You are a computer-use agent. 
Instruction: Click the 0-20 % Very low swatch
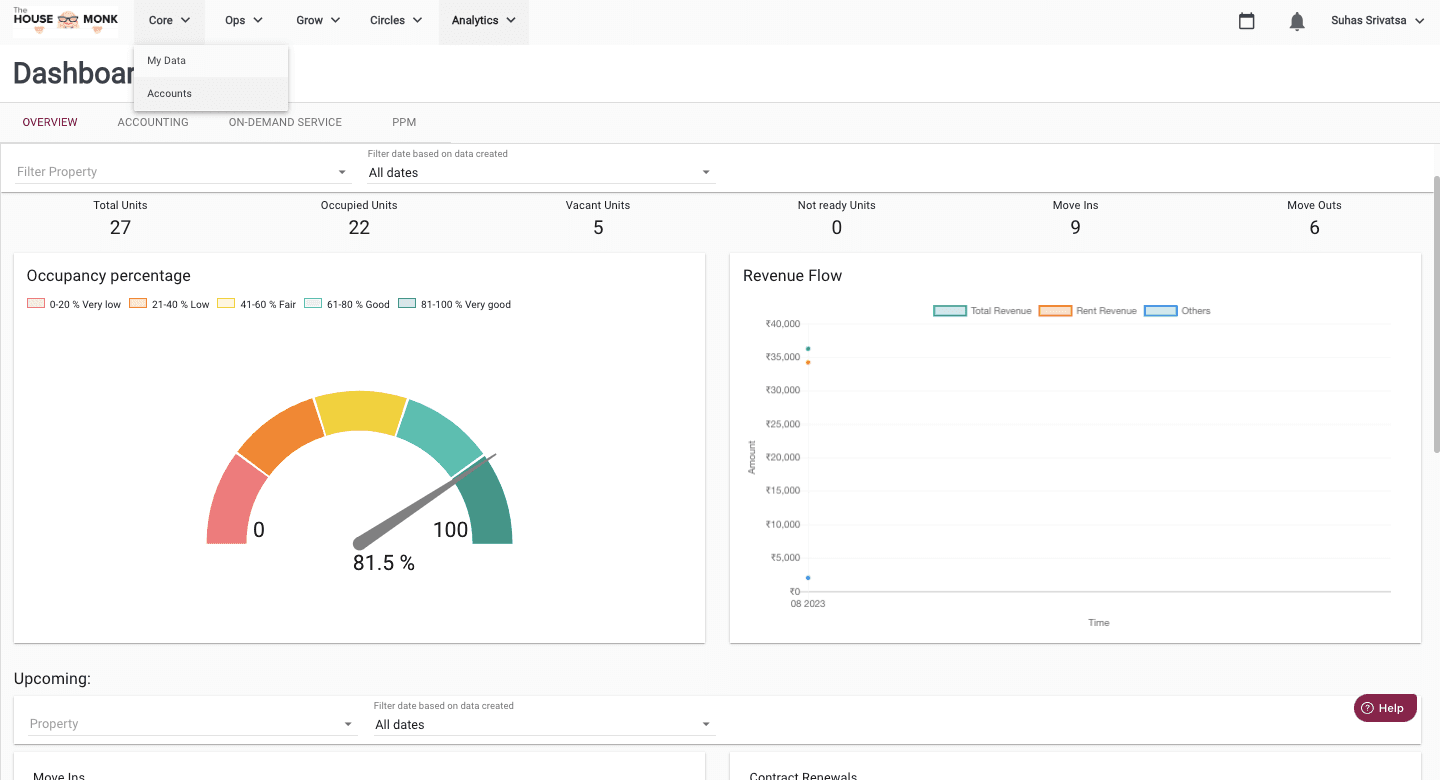(x=36, y=304)
